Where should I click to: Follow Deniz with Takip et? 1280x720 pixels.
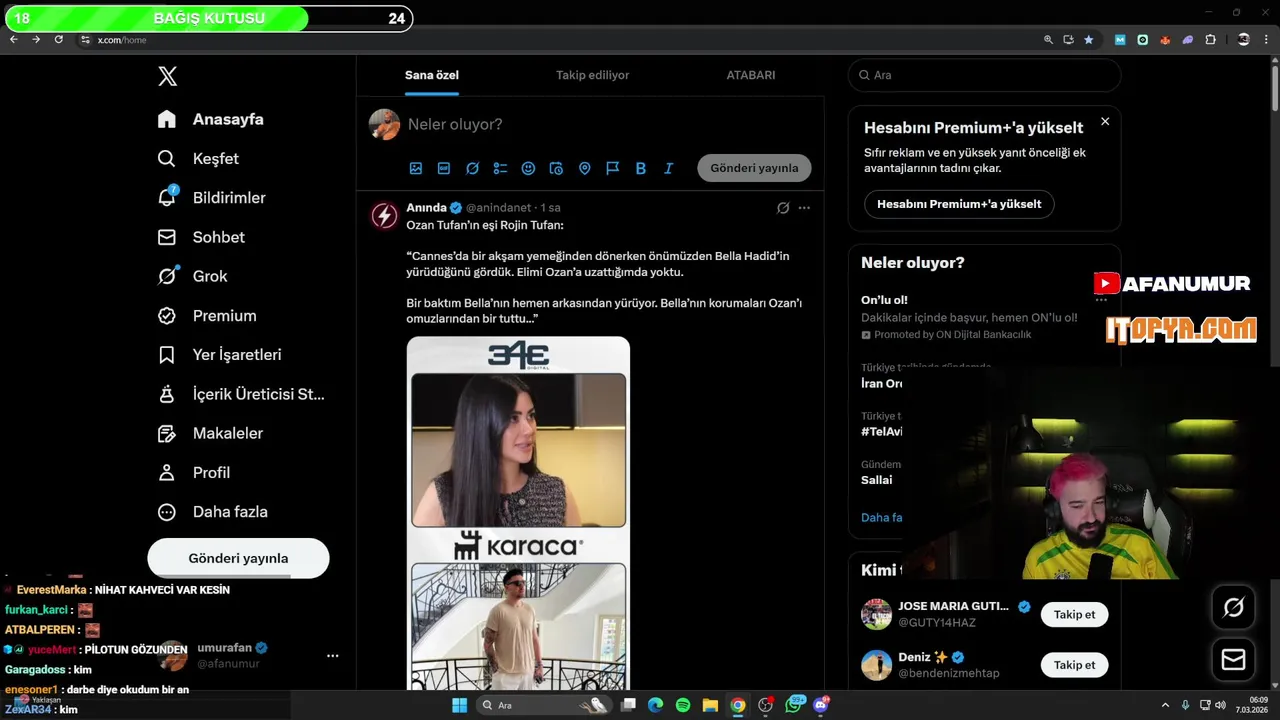click(1074, 665)
